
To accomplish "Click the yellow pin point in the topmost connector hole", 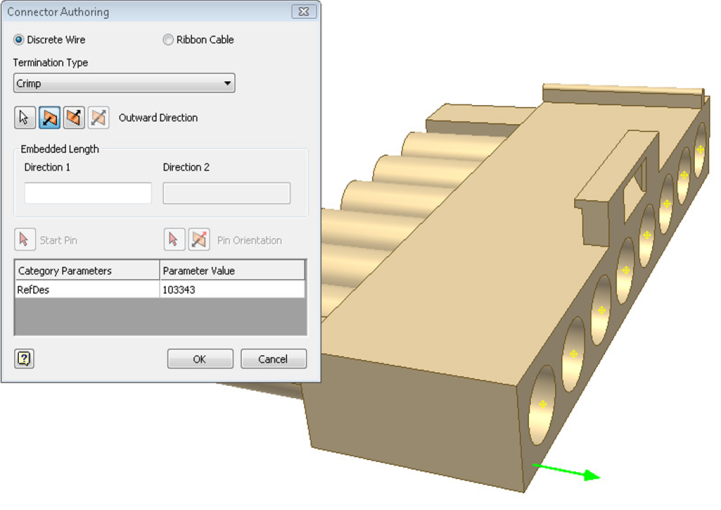I will (x=700, y=149).
